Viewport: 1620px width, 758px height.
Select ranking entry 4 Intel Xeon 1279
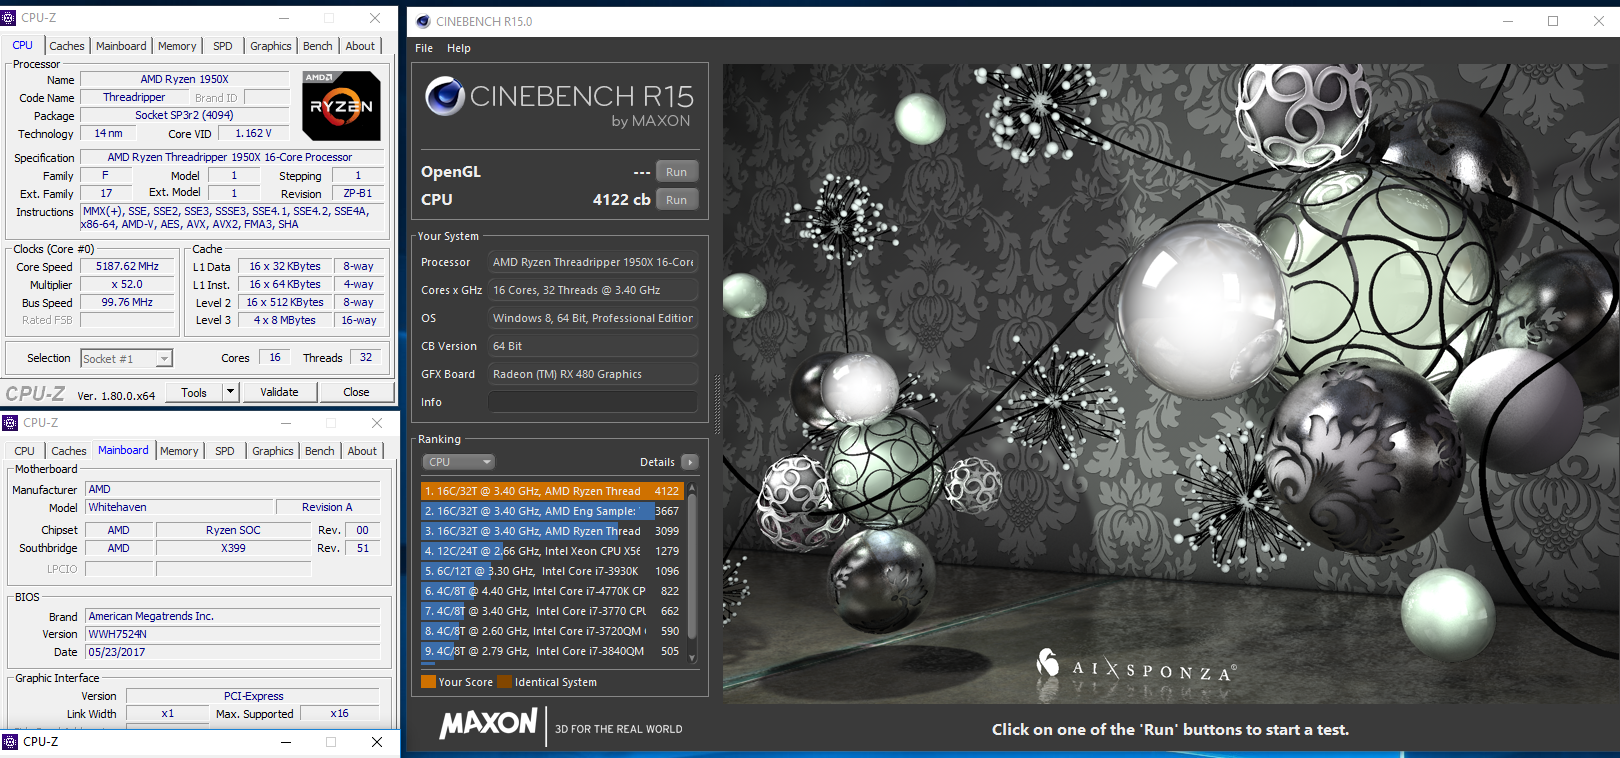point(552,551)
